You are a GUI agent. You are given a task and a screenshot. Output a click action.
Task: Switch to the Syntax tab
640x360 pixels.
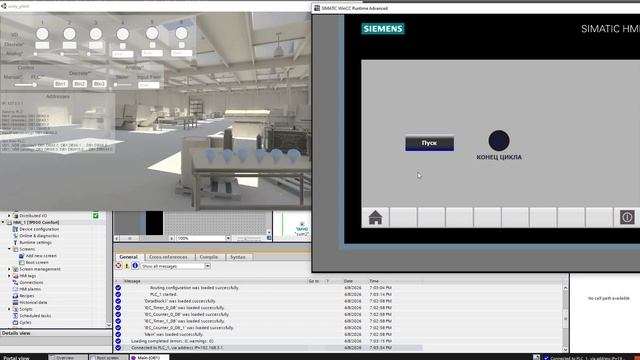coord(238,257)
